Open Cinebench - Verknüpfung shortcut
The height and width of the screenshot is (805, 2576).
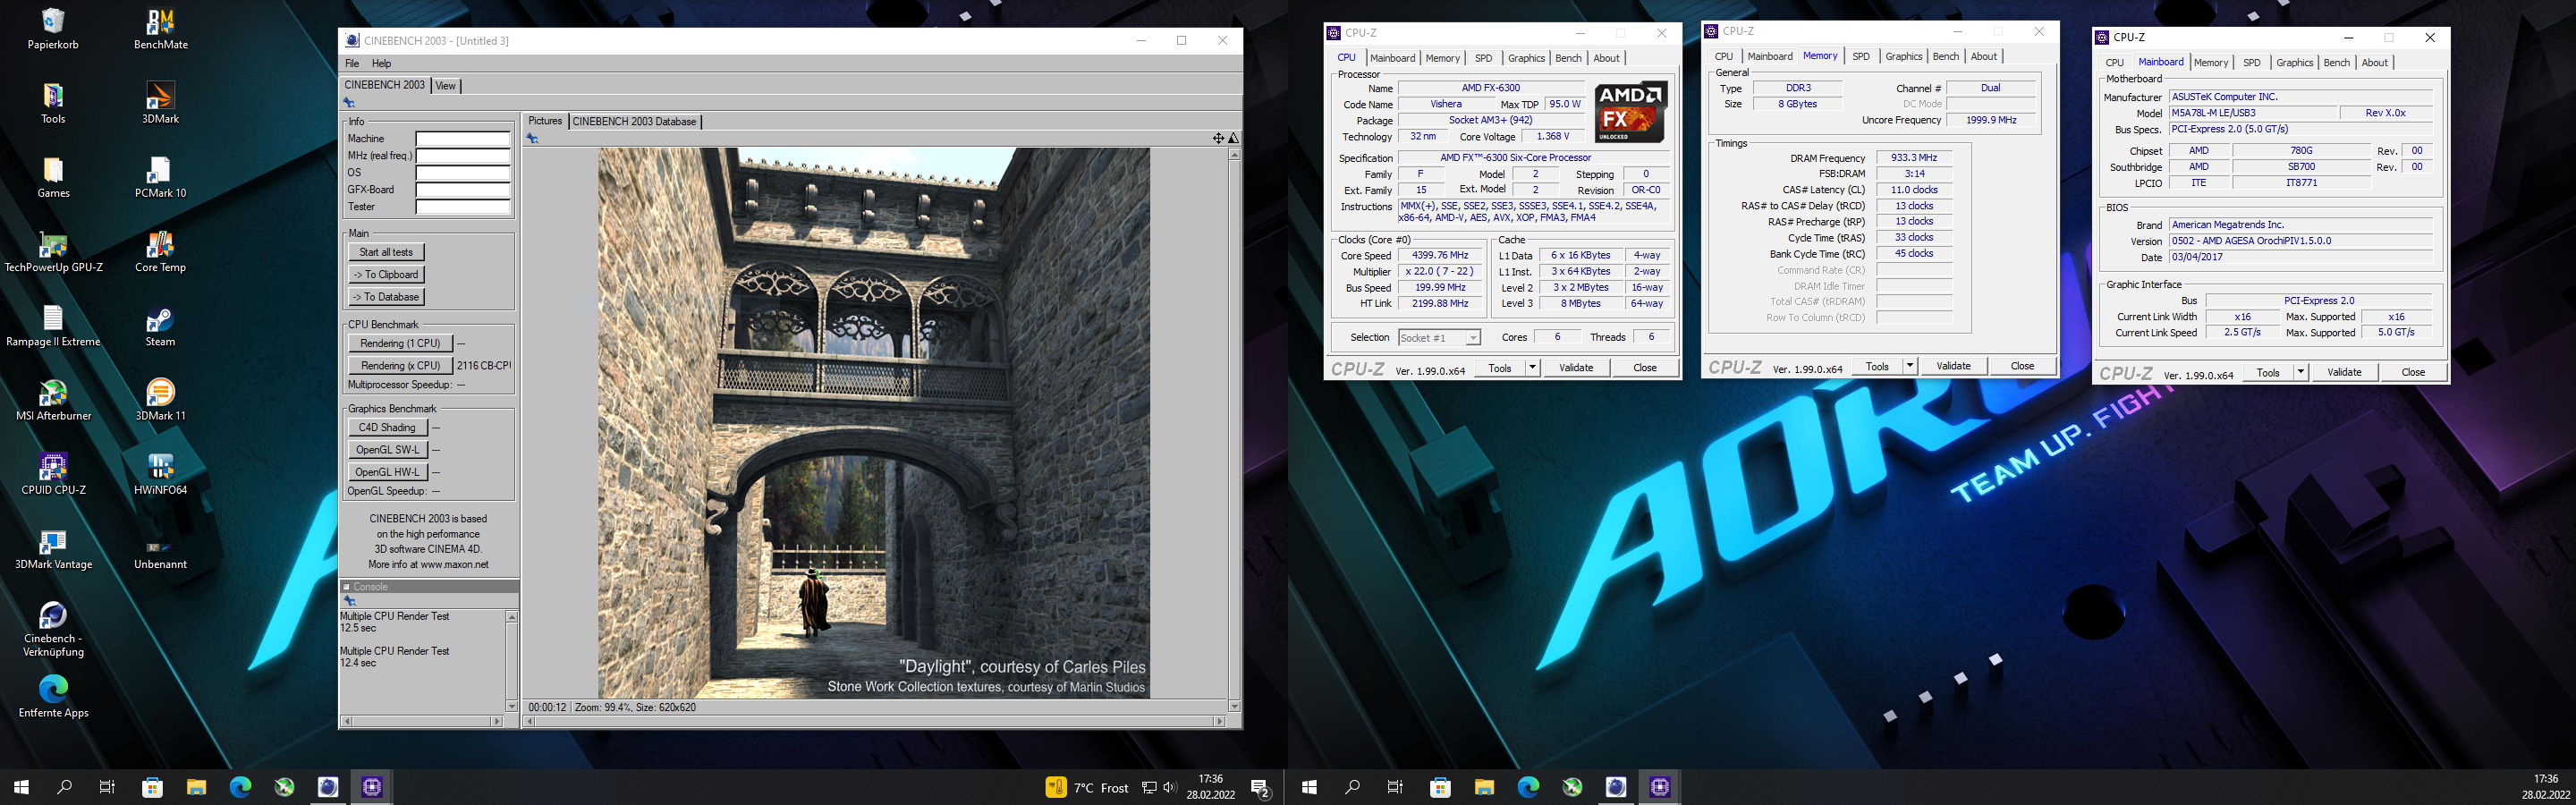click(x=53, y=629)
